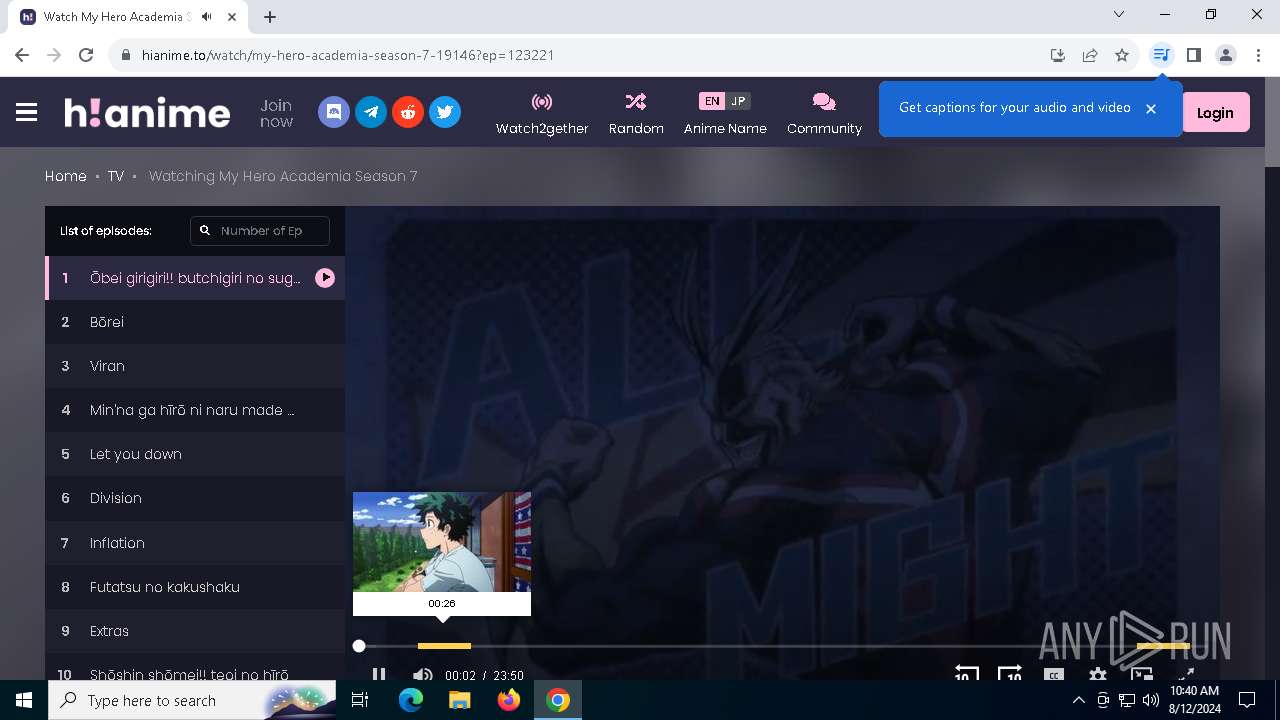Select episode 3 Viran
This screenshot has height=720, width=1280.
195,366
